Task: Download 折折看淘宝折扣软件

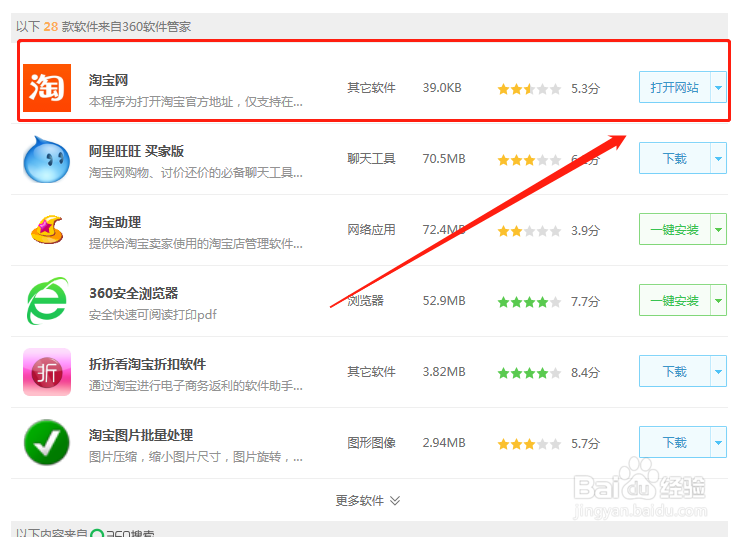Action: [x=675, y=371]
